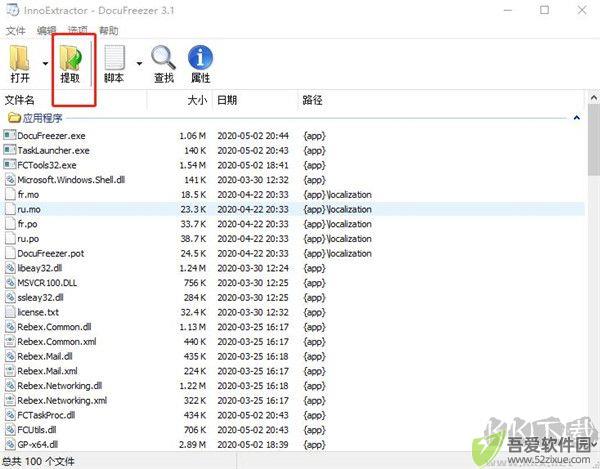
Task: Click the vertical scrollbar thumb
Action: 593,140
